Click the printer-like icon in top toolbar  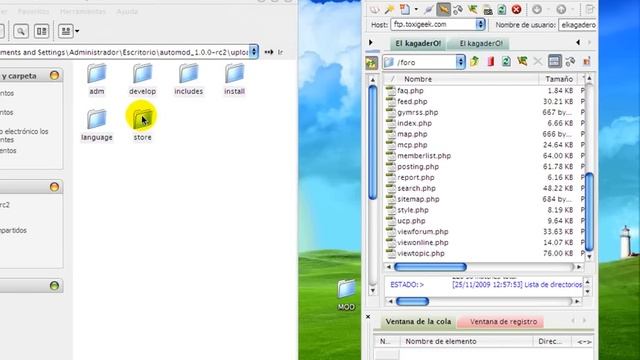coord(487,9)
